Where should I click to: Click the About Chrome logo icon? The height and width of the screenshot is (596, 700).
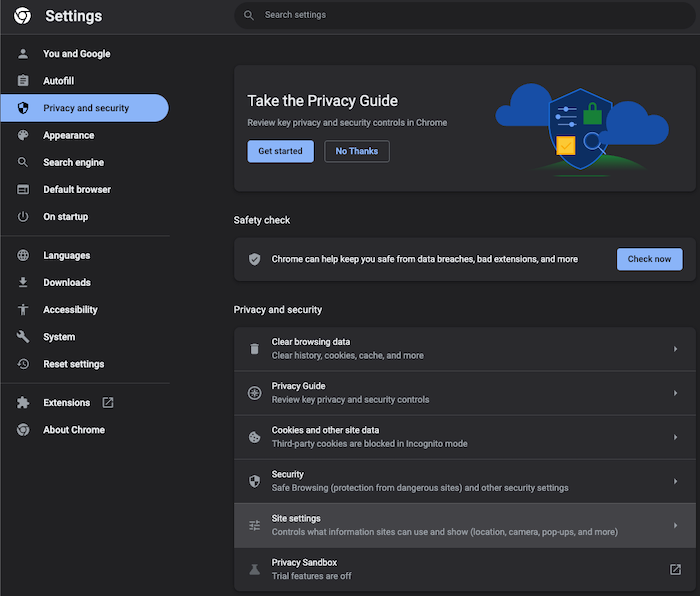pos(23,430)
